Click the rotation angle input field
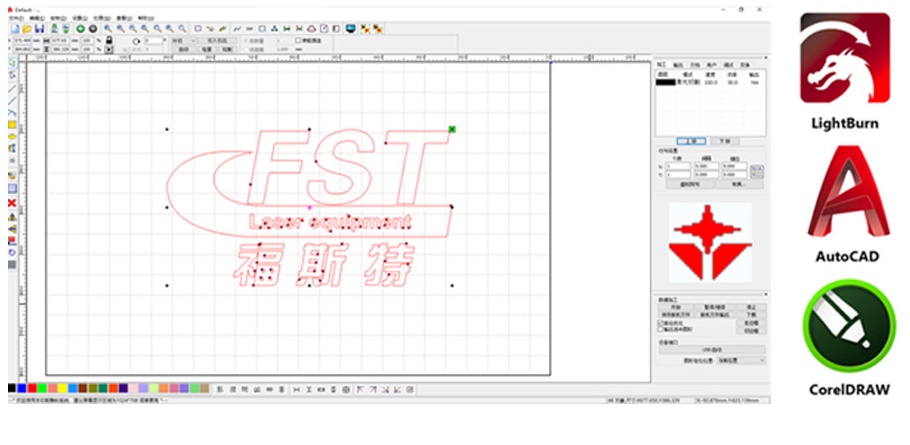This screenshot has width=910, height=445. pos(154,41)
